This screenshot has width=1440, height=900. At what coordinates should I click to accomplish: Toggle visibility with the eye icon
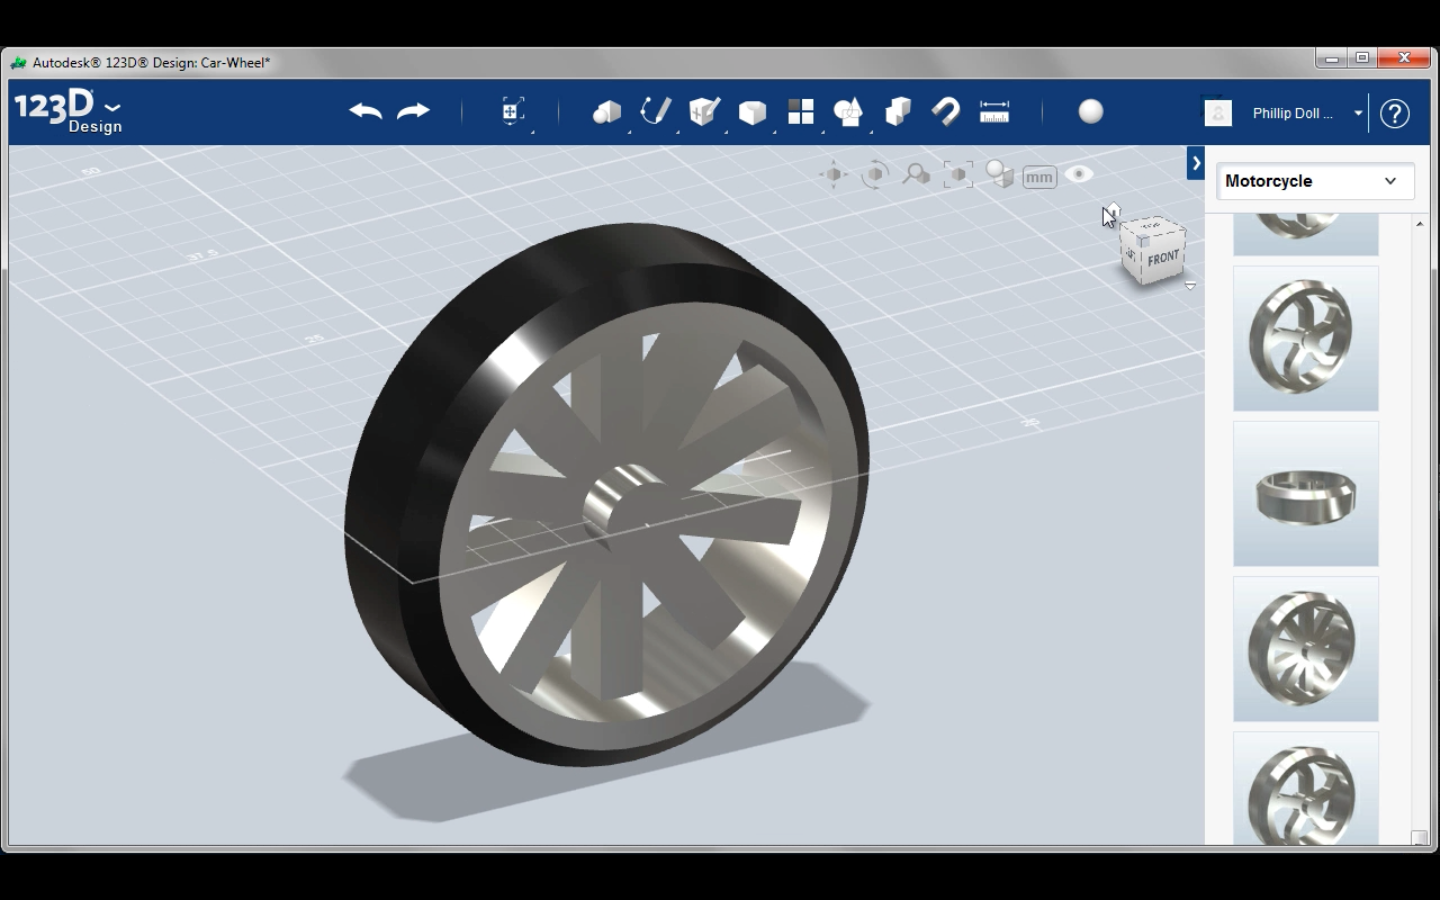pos(1079,174)
